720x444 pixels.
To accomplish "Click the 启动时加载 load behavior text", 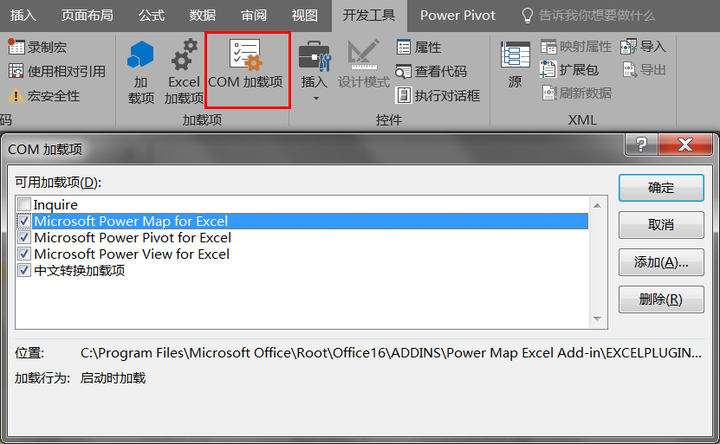I will (113, 378).
